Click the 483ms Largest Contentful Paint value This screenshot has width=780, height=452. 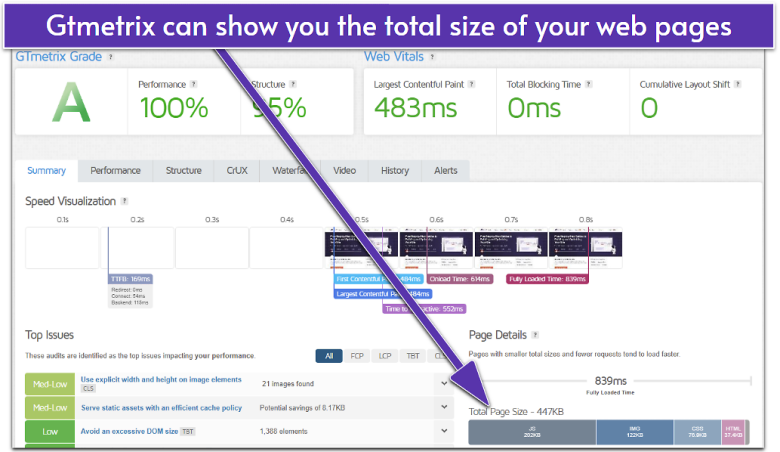(416, 108)
